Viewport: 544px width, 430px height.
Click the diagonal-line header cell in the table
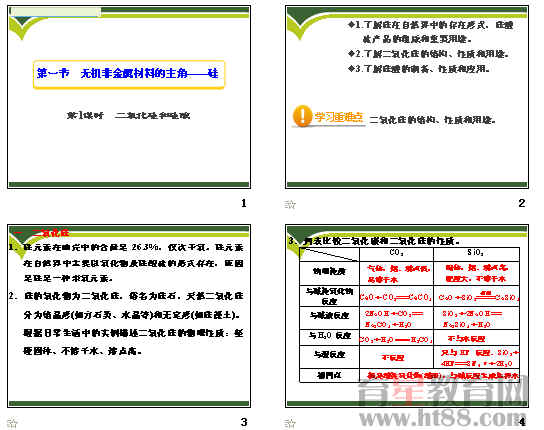tap(329, 254)
